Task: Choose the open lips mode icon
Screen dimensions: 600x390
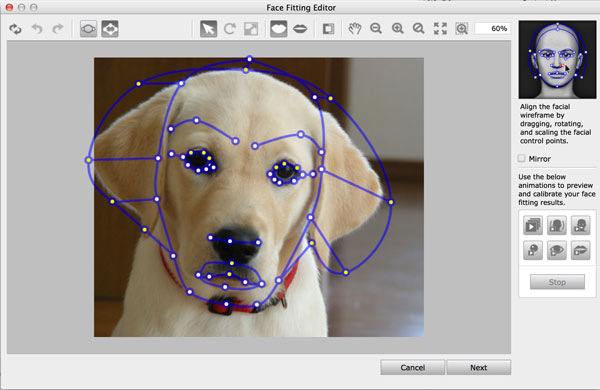Action: (x=300, y=29)
